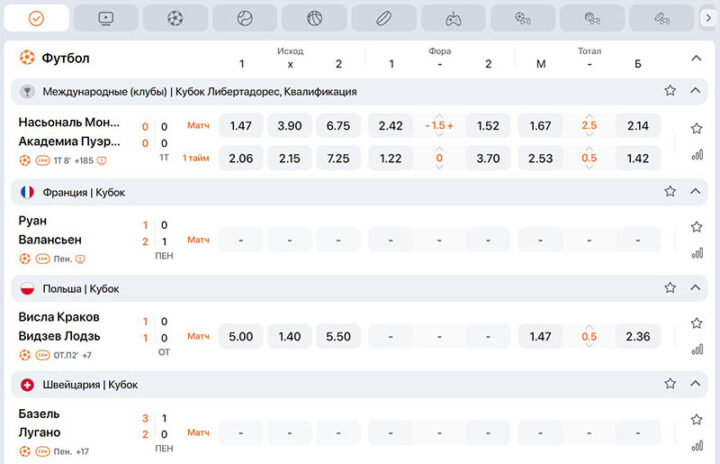Viewport: 720px width, 464px height.
Task: Increase the match handicap with plus sign
Action: (x=450, y=126)
